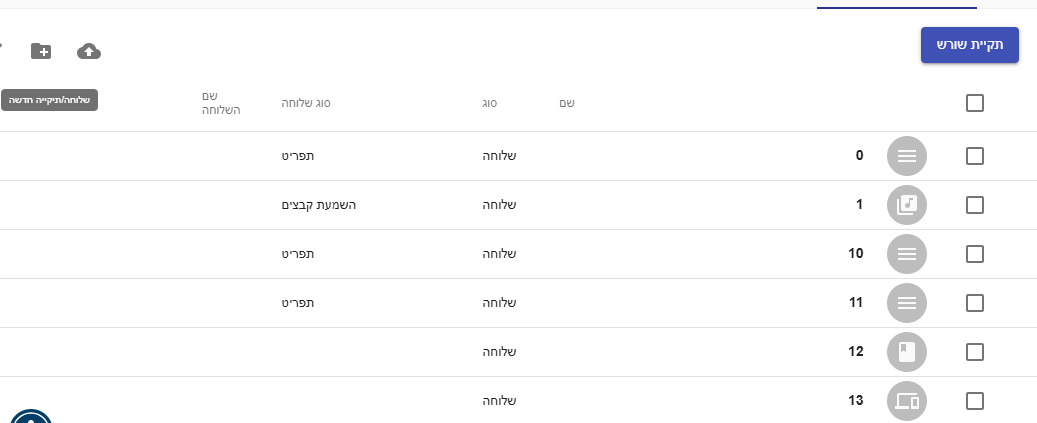Click the menu icon for extension 0

907,156
